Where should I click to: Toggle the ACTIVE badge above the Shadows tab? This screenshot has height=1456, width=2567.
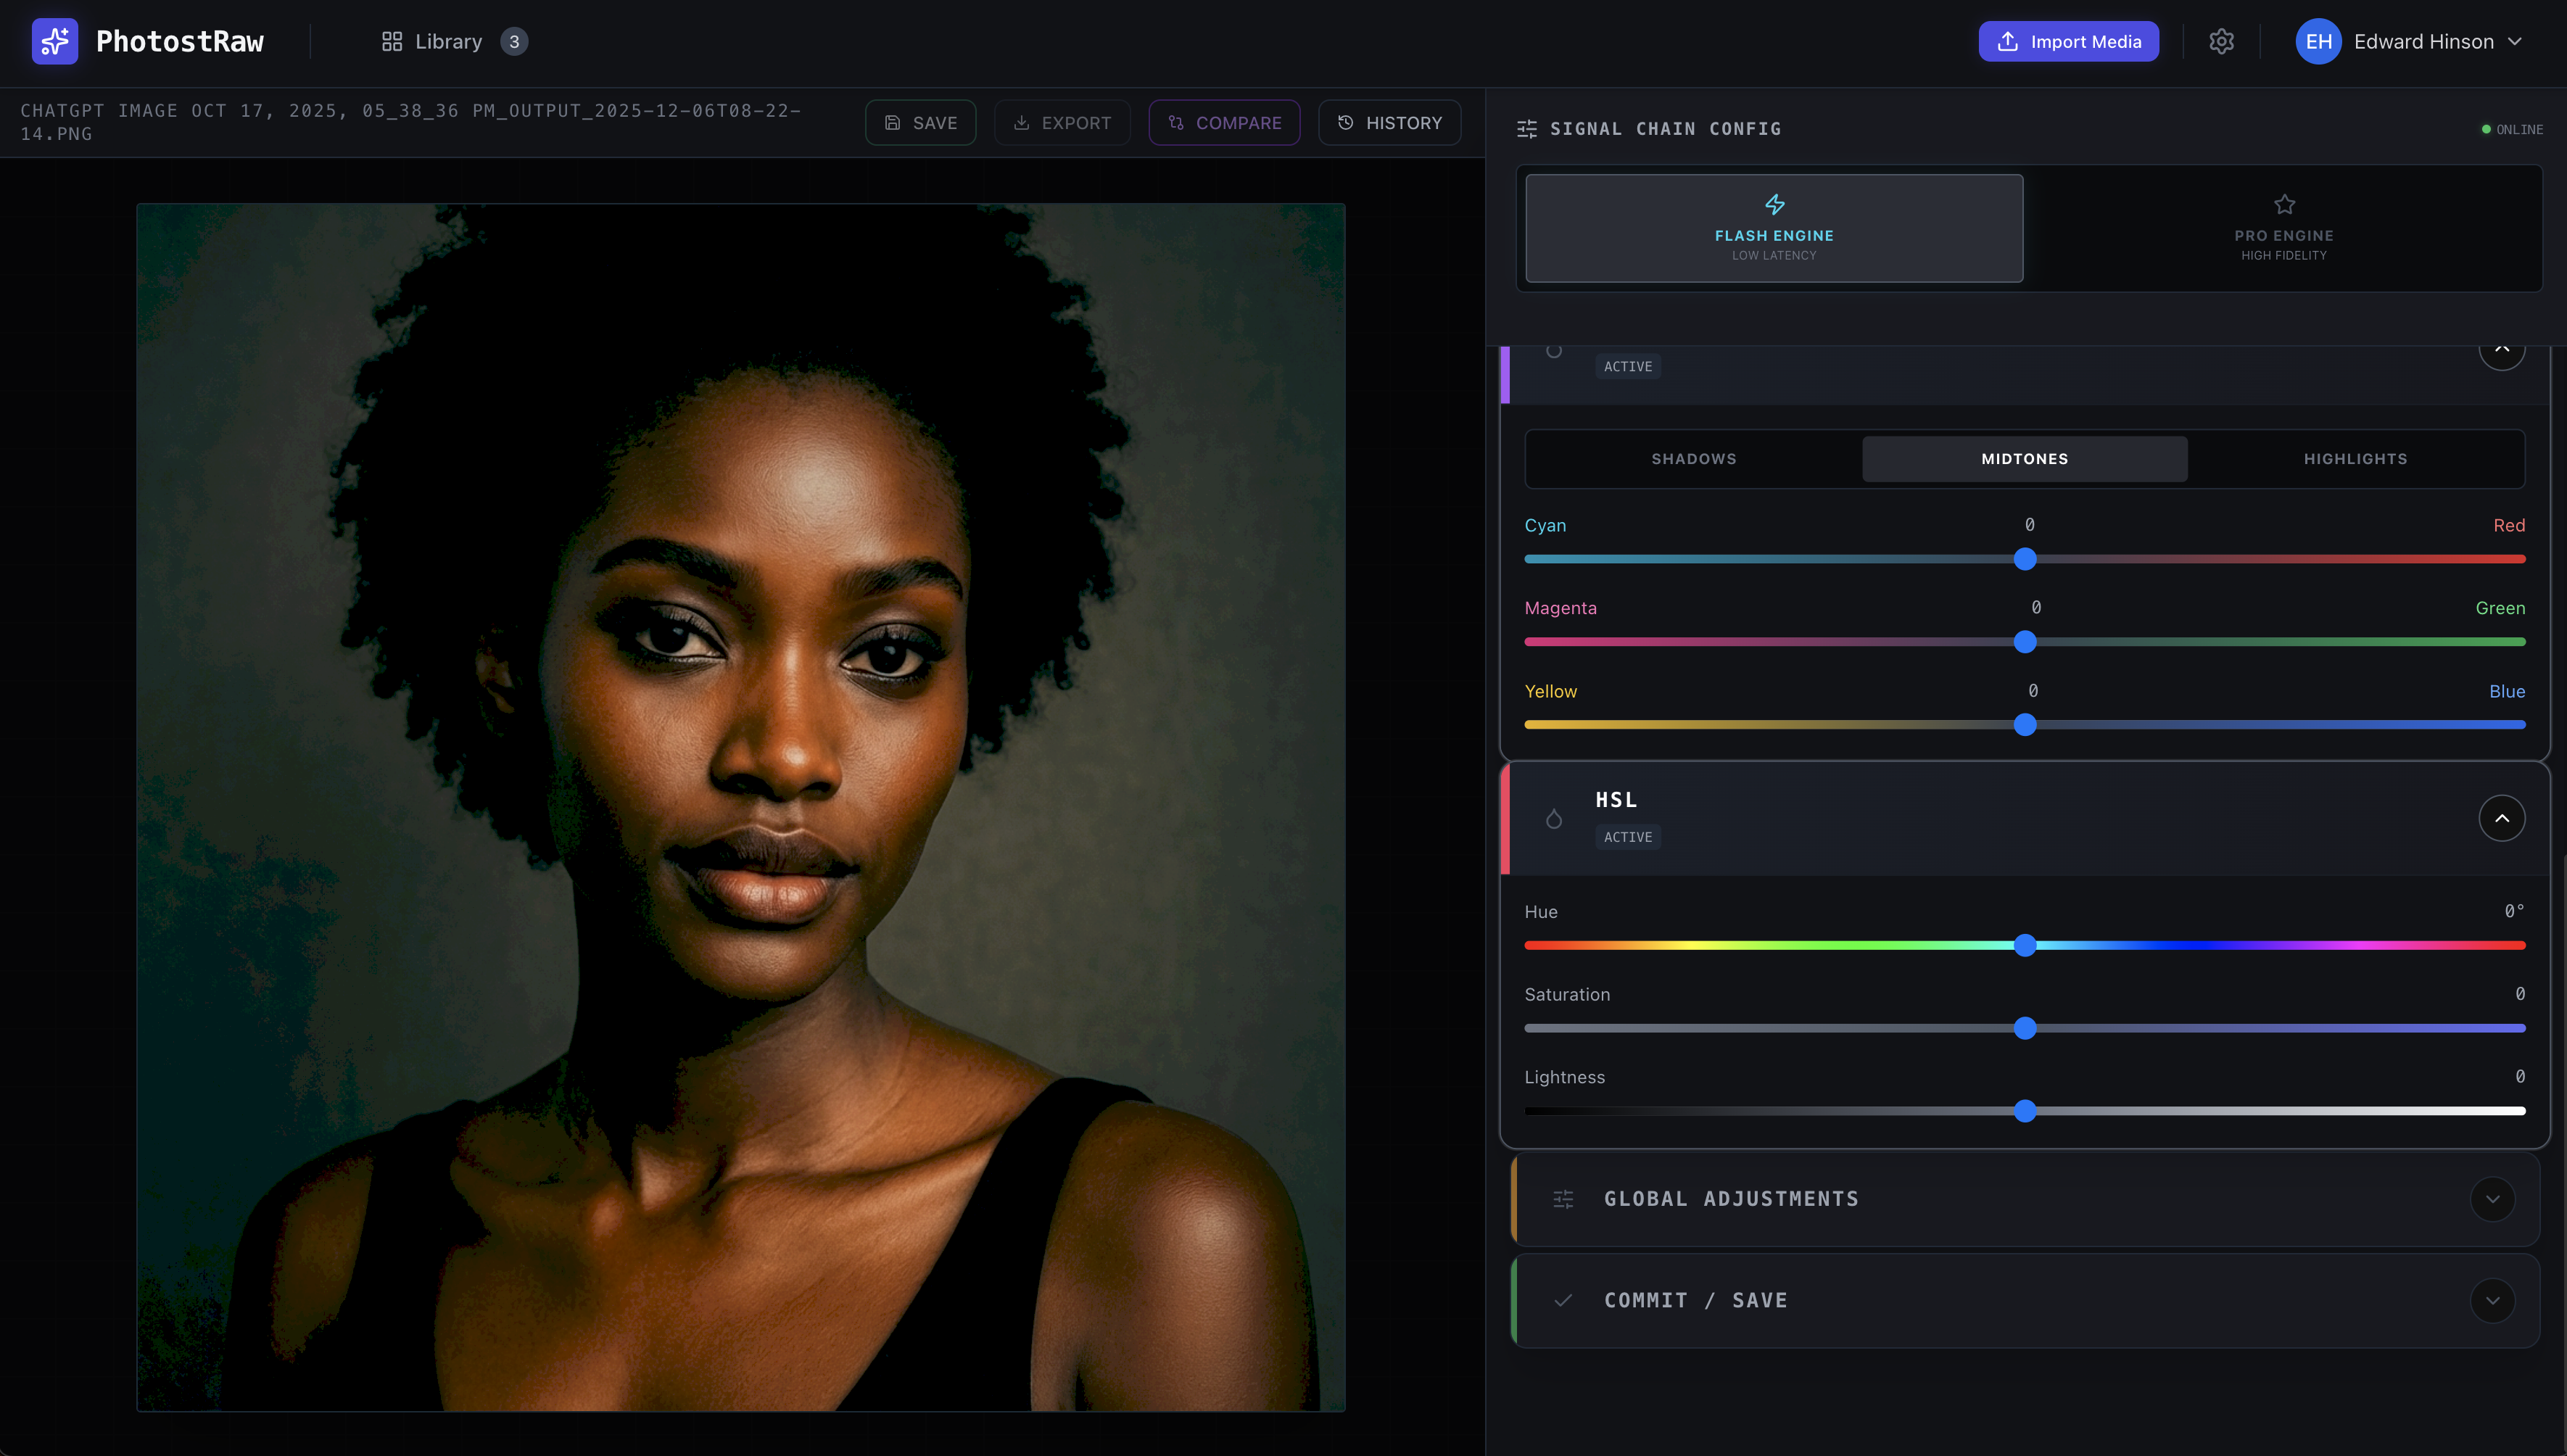tap(1628, 366)
